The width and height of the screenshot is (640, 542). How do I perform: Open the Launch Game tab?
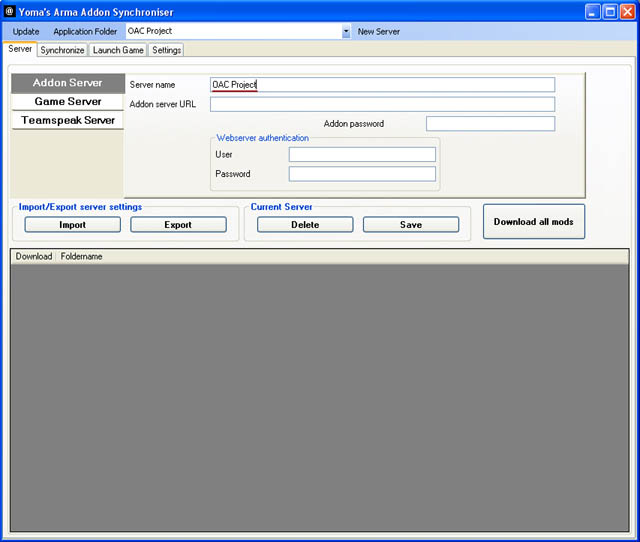click(118, 50)
